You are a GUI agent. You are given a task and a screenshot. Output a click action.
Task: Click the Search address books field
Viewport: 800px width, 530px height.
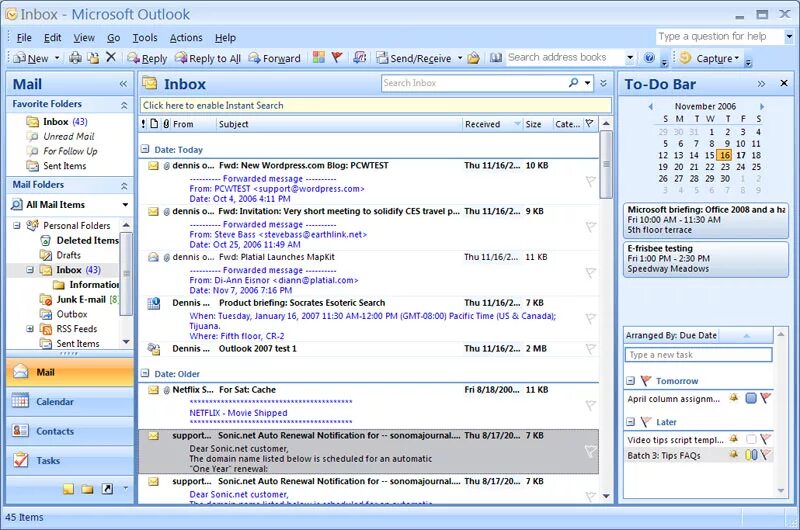pyautogui.click(x=565, y=58)
